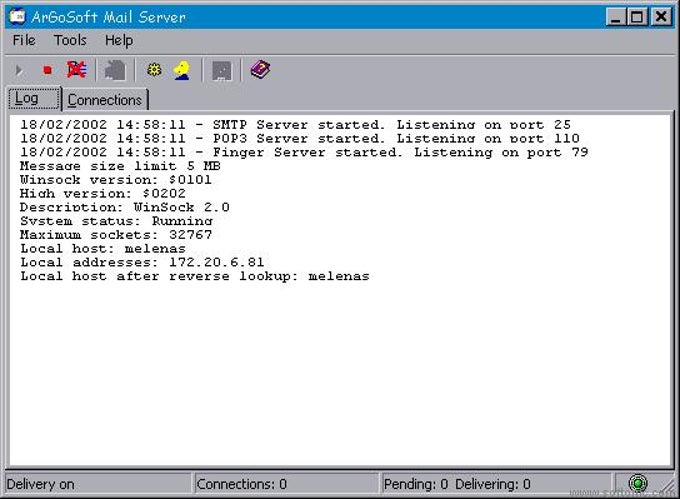Open Help via the purple book icon
This screenshot has height=499, width=680.
click(260, 70)
